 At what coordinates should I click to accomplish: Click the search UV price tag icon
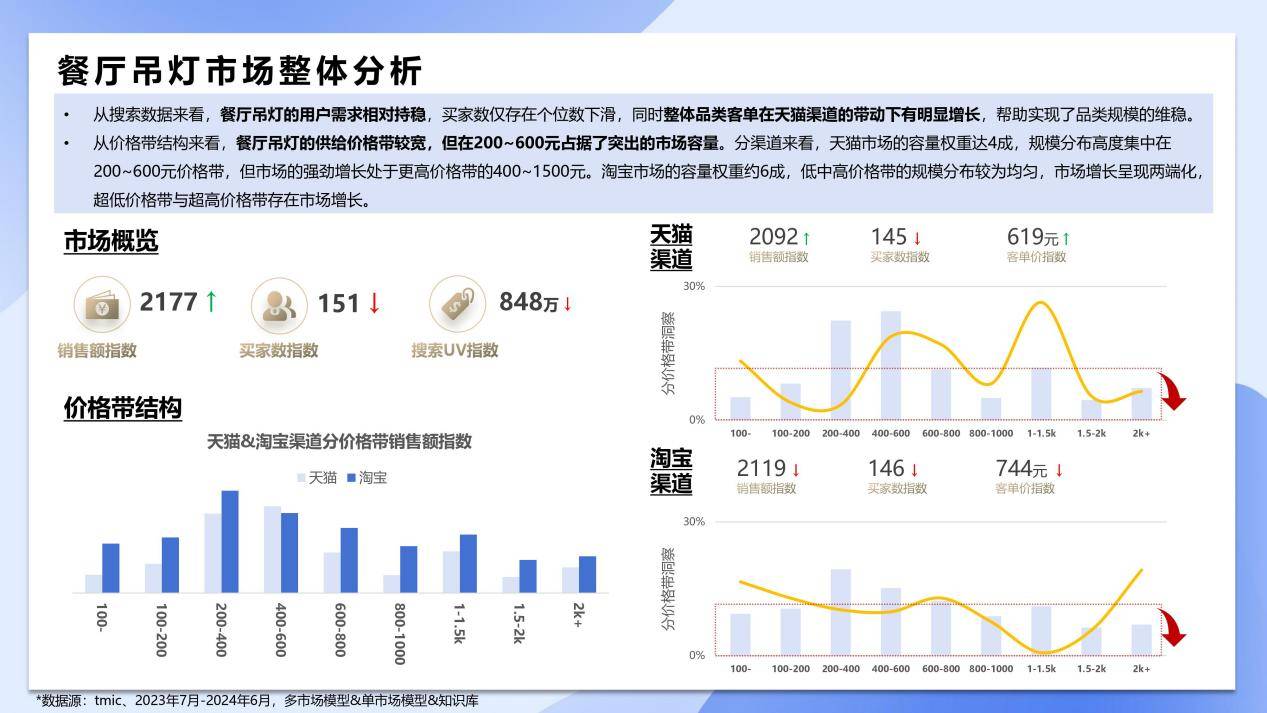458,304
